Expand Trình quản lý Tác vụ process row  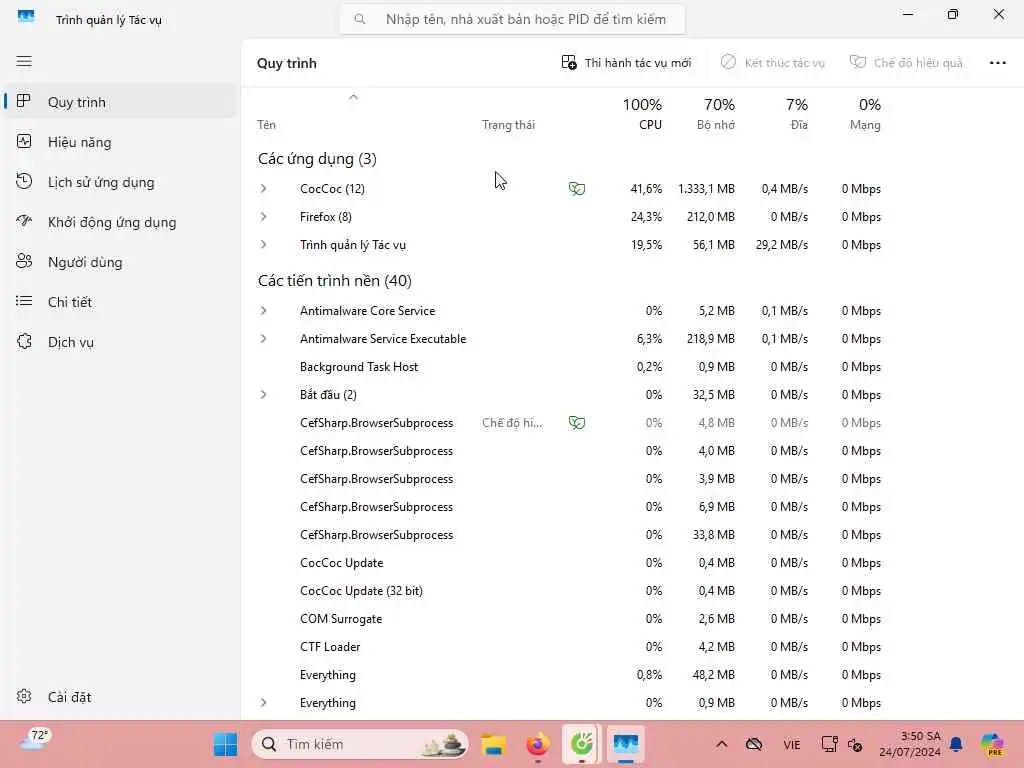point(263,245)
